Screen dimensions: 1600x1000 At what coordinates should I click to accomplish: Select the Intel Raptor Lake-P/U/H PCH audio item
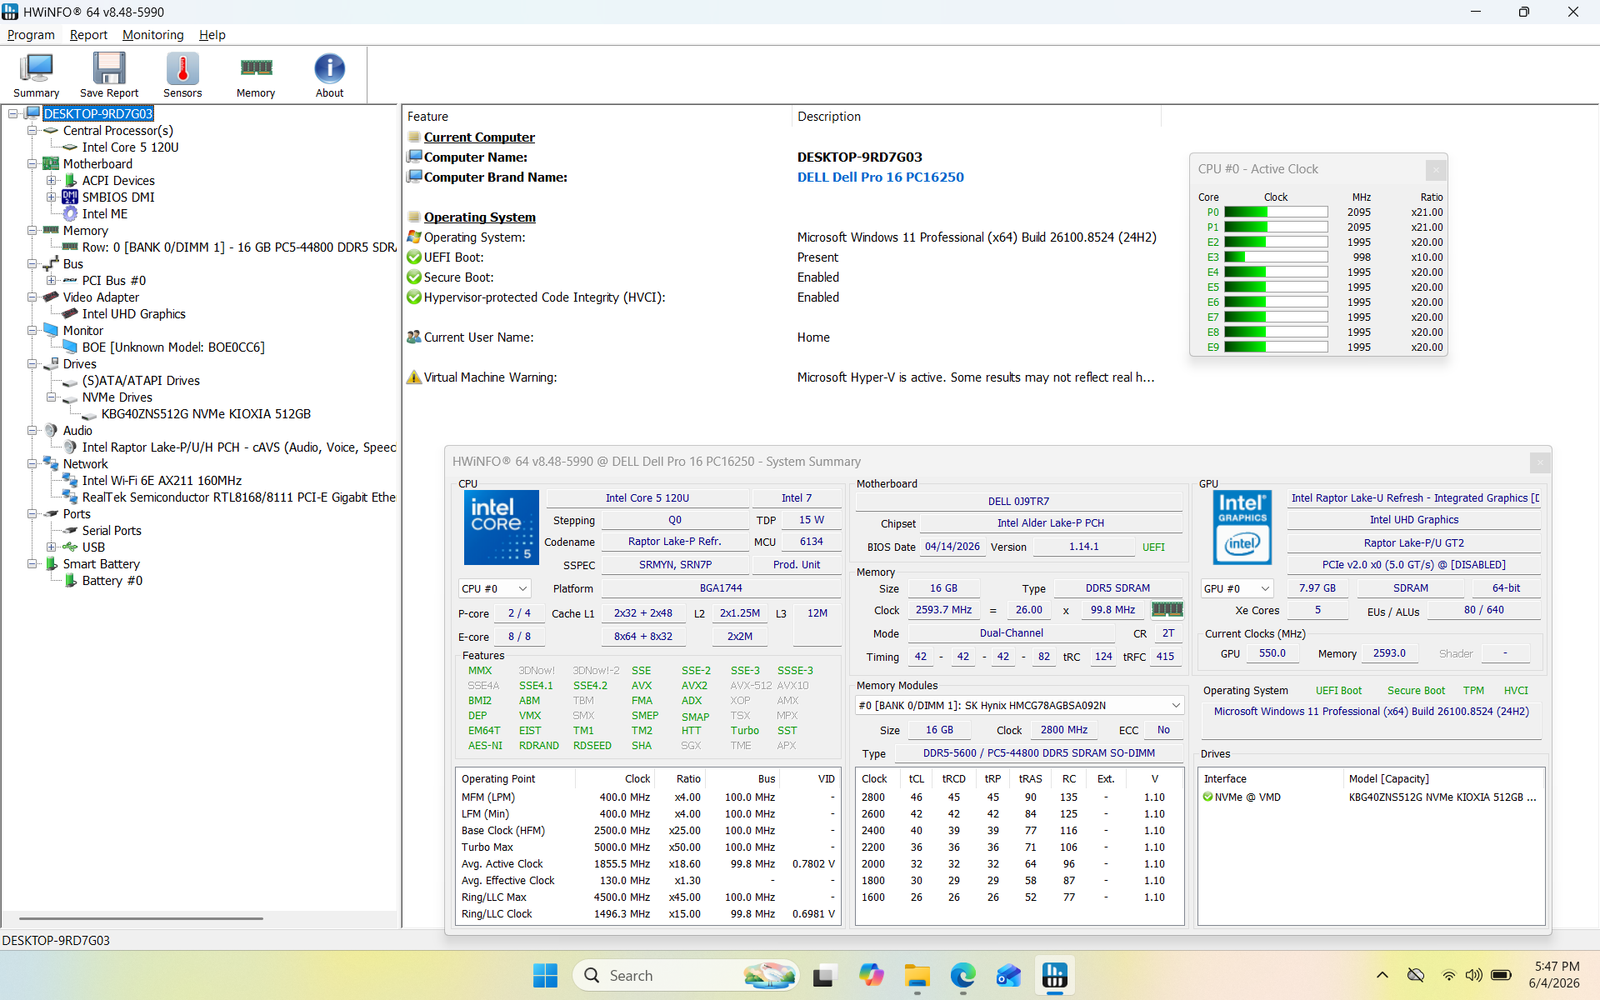click(239, 447)
